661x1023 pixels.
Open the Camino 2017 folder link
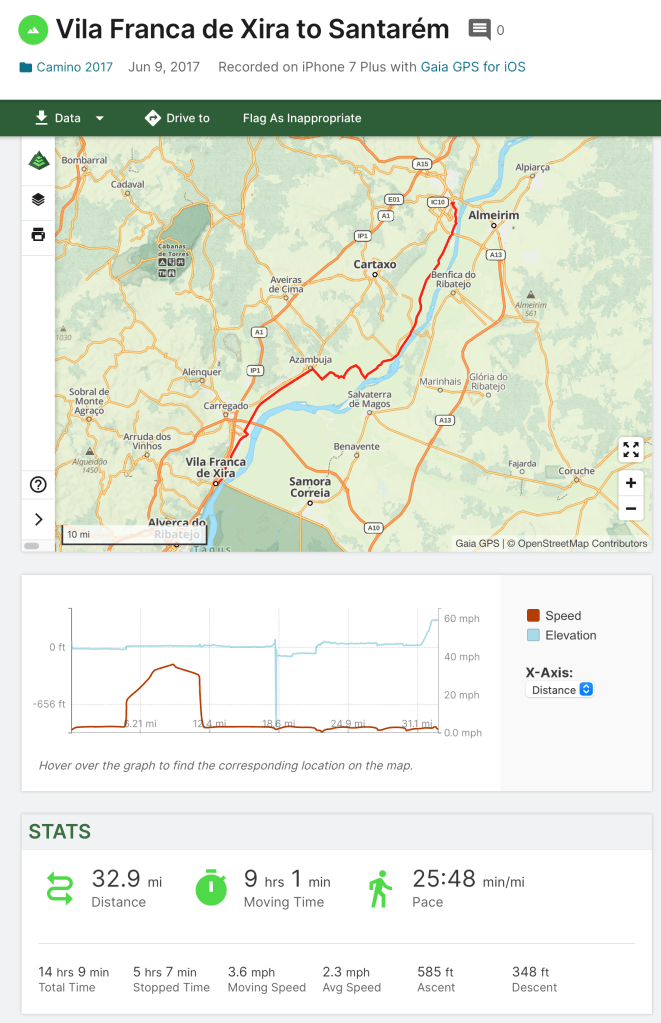pyautogui.click(x=74, y=67)
